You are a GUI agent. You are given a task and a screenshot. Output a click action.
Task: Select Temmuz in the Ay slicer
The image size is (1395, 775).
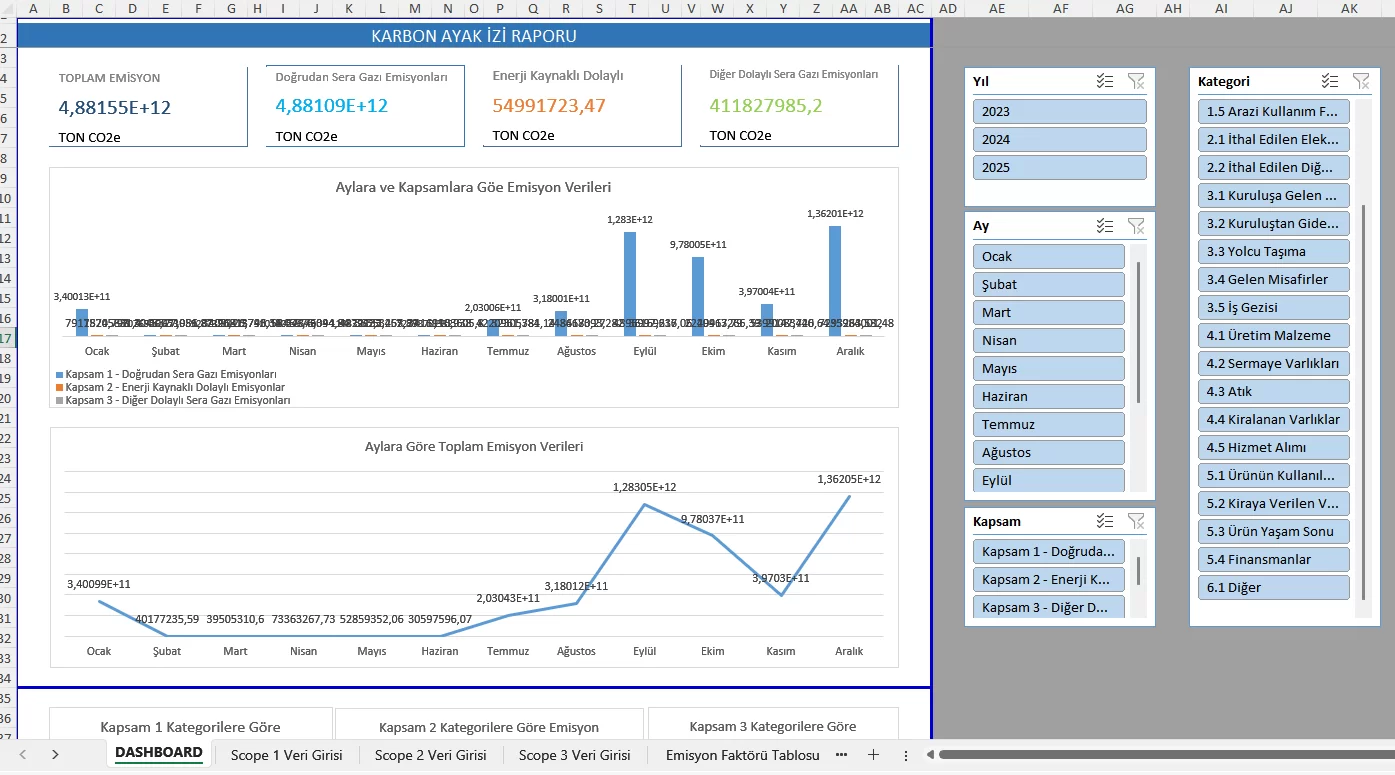click(1048, 425)
